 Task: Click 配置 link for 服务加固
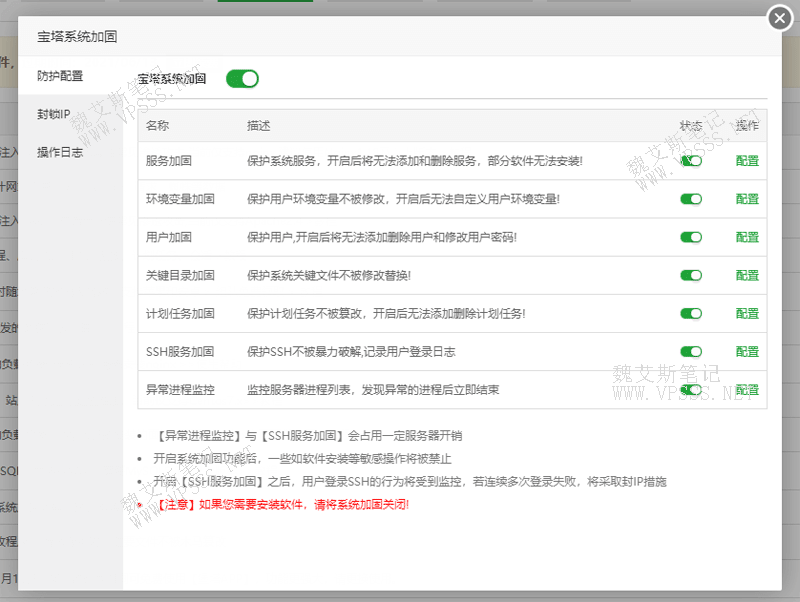(x=747, y=161)
